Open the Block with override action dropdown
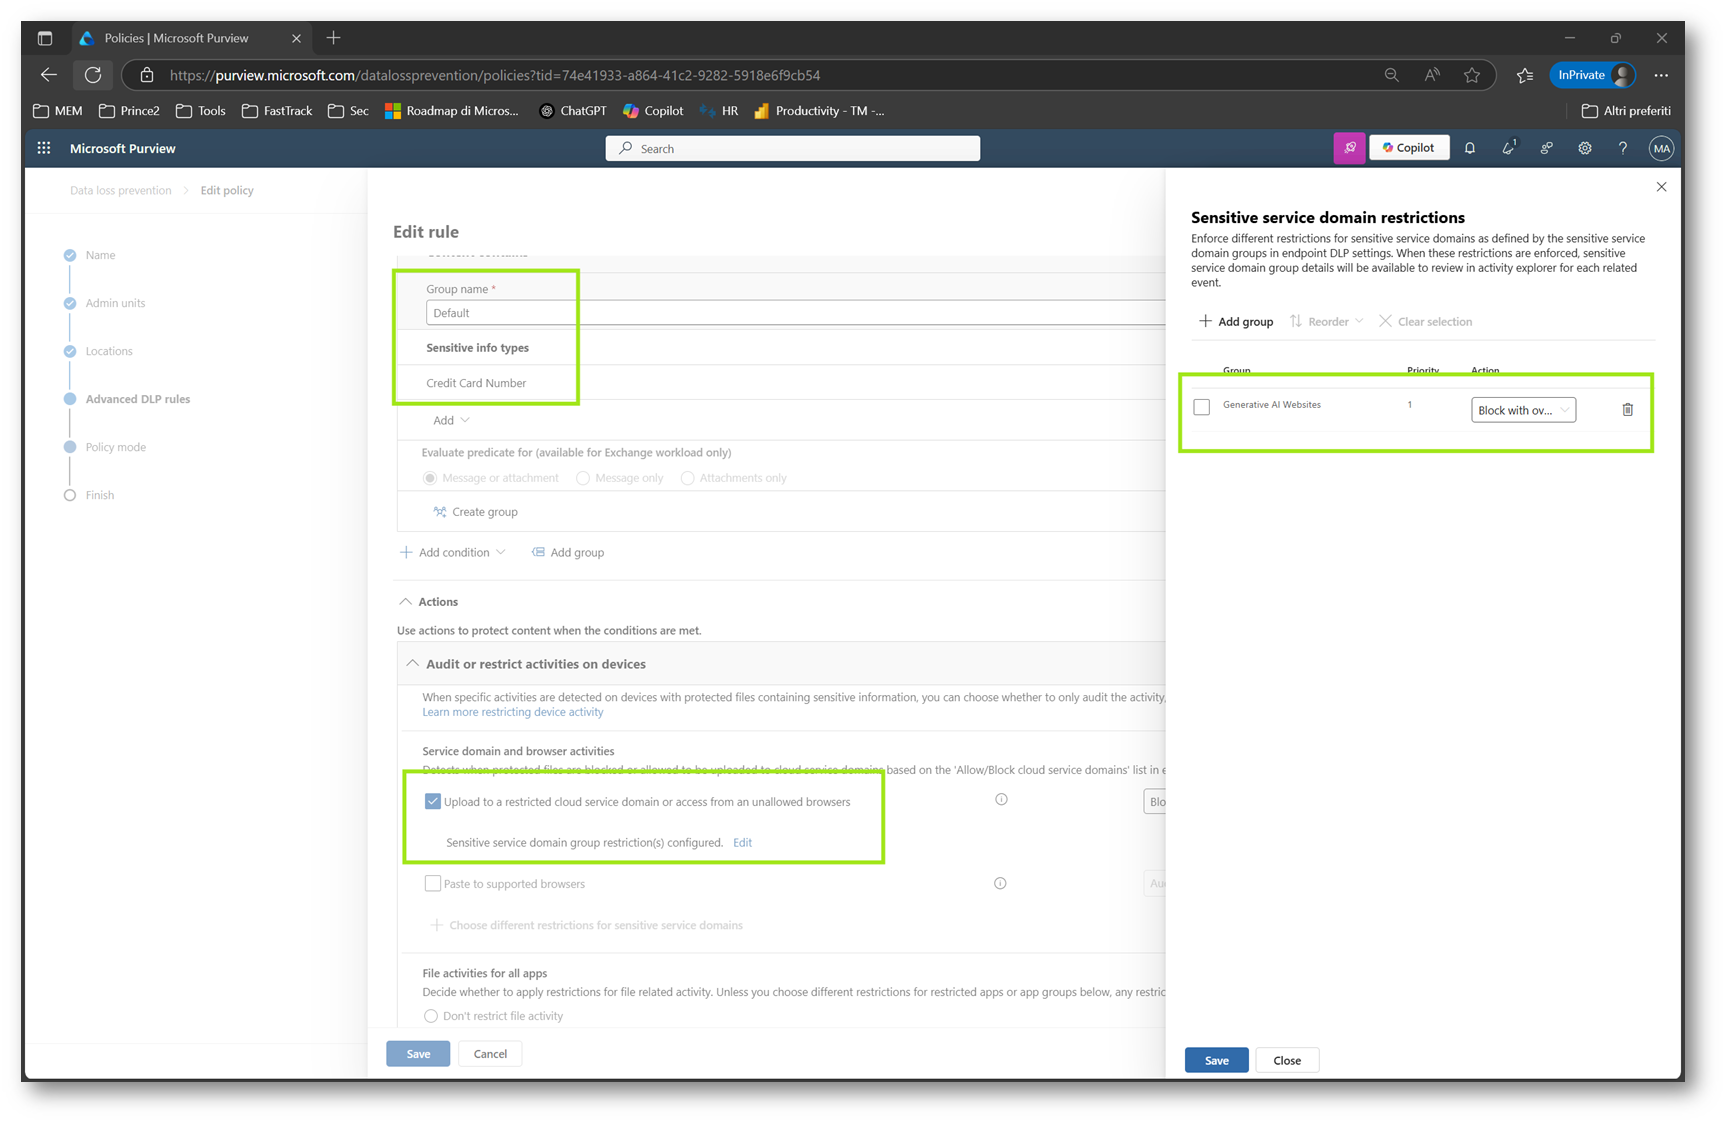Screen dimensions: 1727x1124 (x=1523, y=410)
